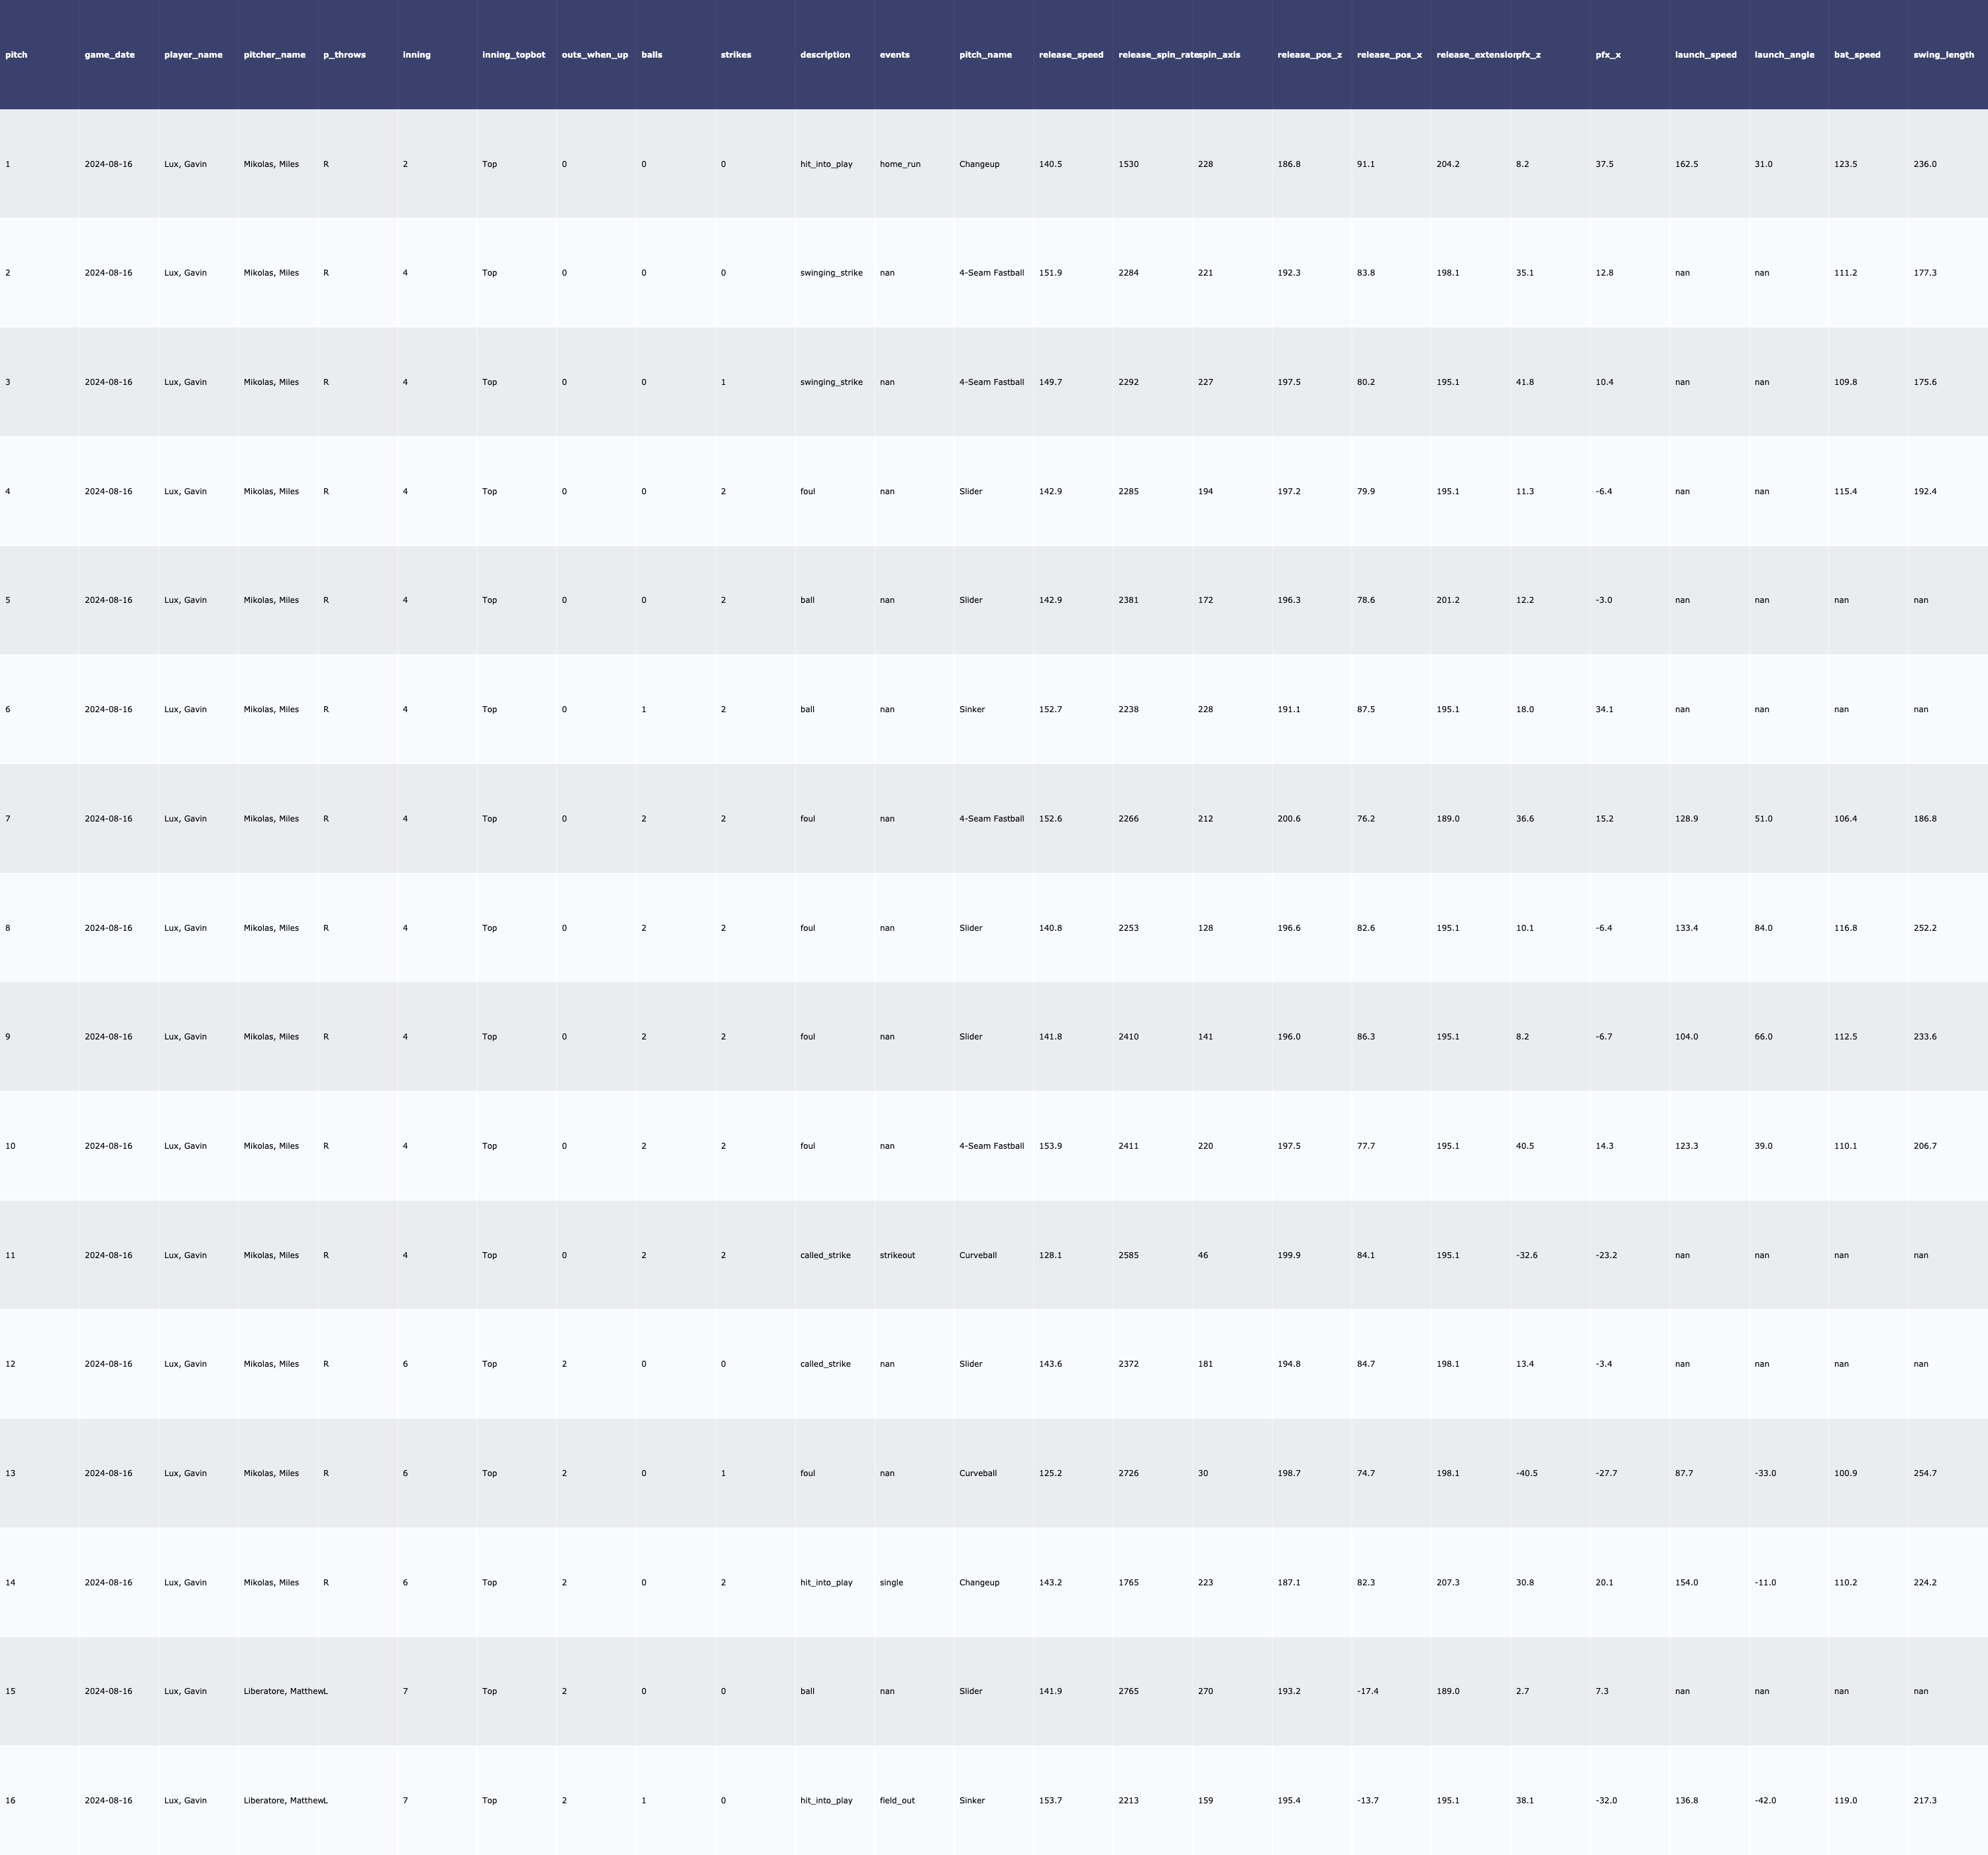Click the bat_speed column header

tap(1857, 55)
